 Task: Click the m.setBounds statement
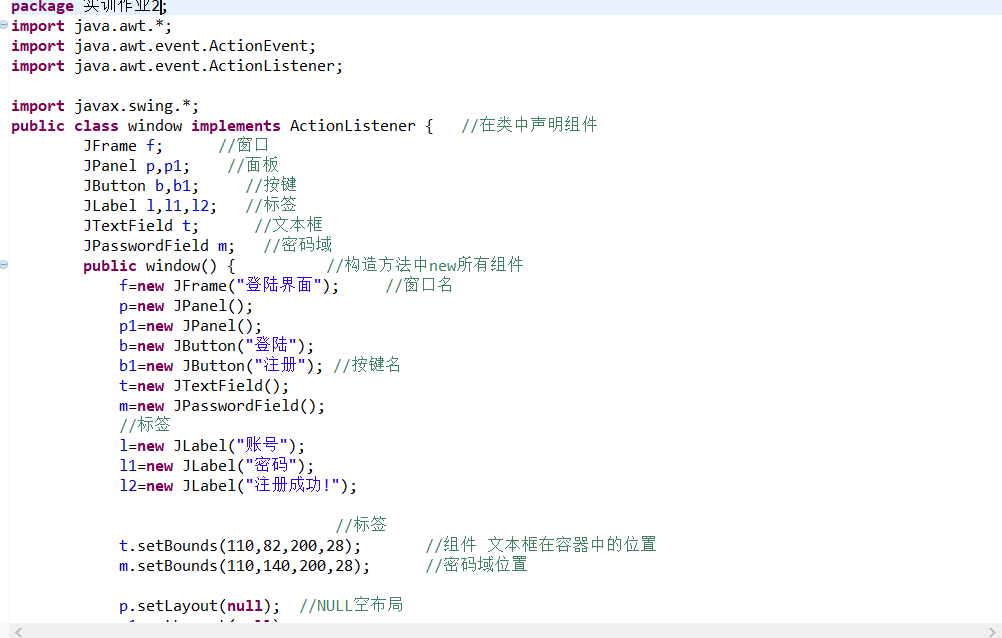[x=244, y=566]
